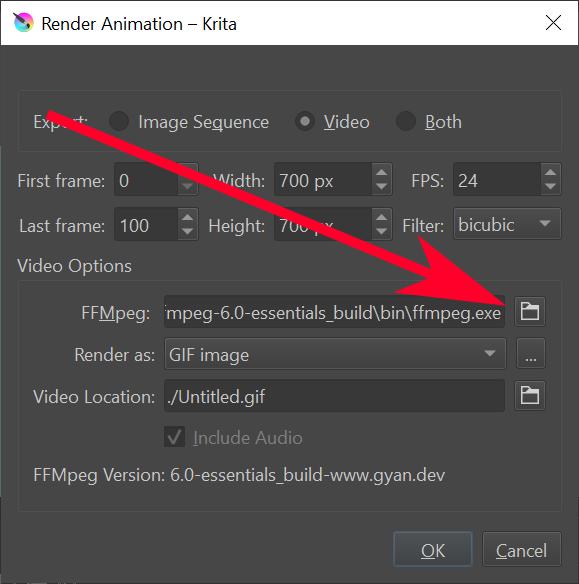Click the Cancel button
The width and height of the screenshot is (579, 584).
click(x=521, y=549)
